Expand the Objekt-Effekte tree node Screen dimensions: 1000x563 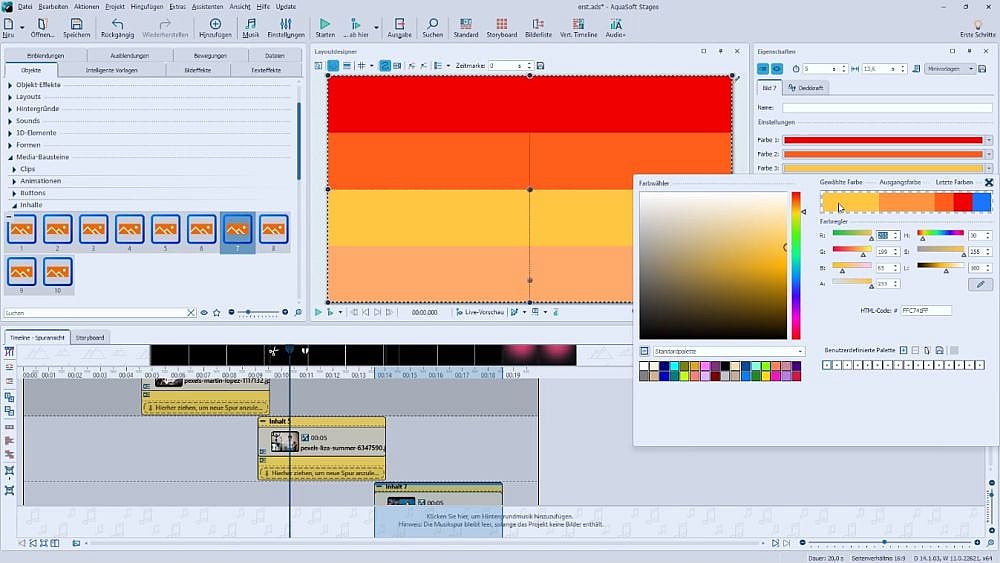pyautogui.click(x=9, y=85)
